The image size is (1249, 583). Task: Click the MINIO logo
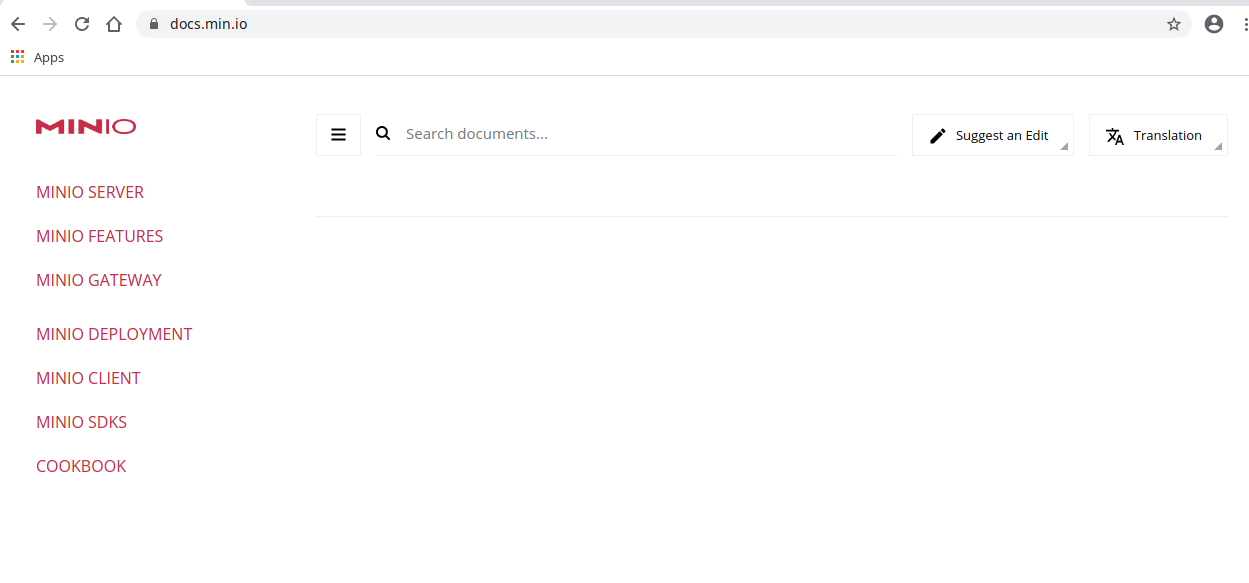[x=85, y=126]
